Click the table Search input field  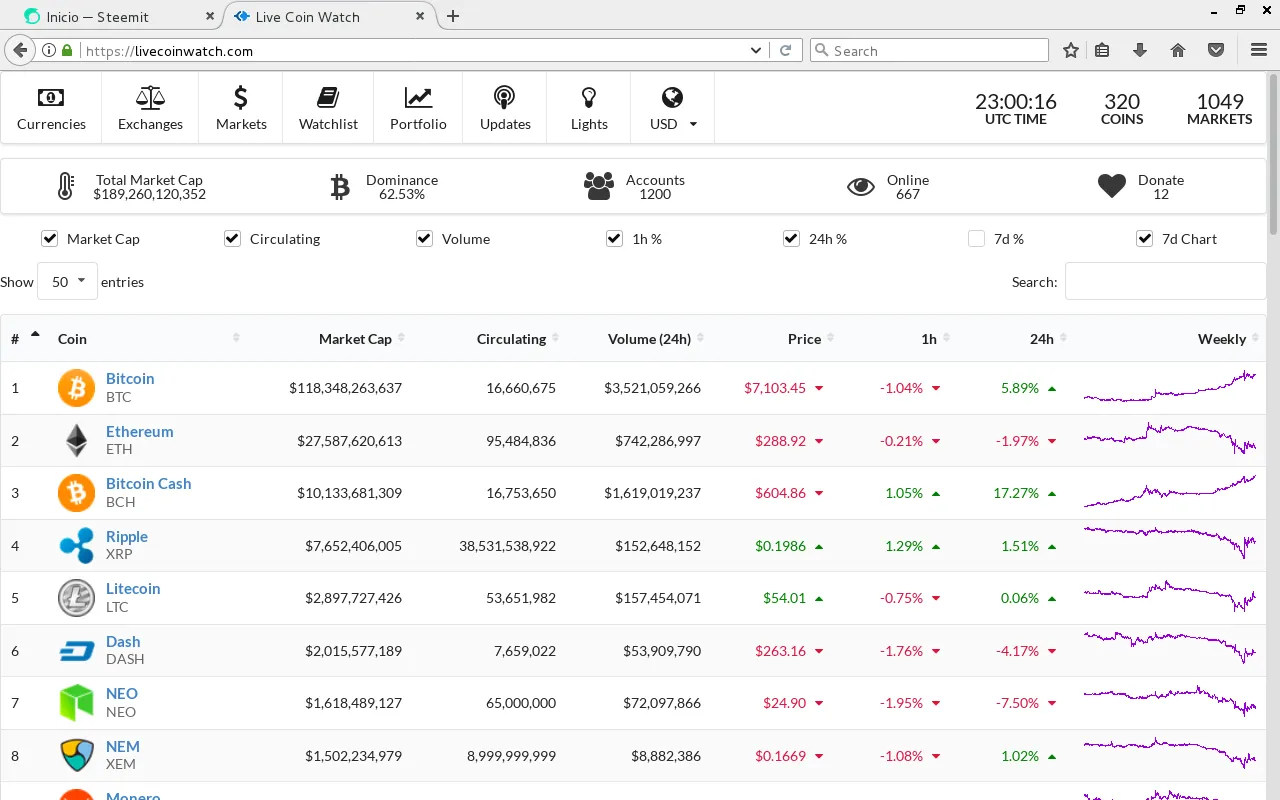1165,282
